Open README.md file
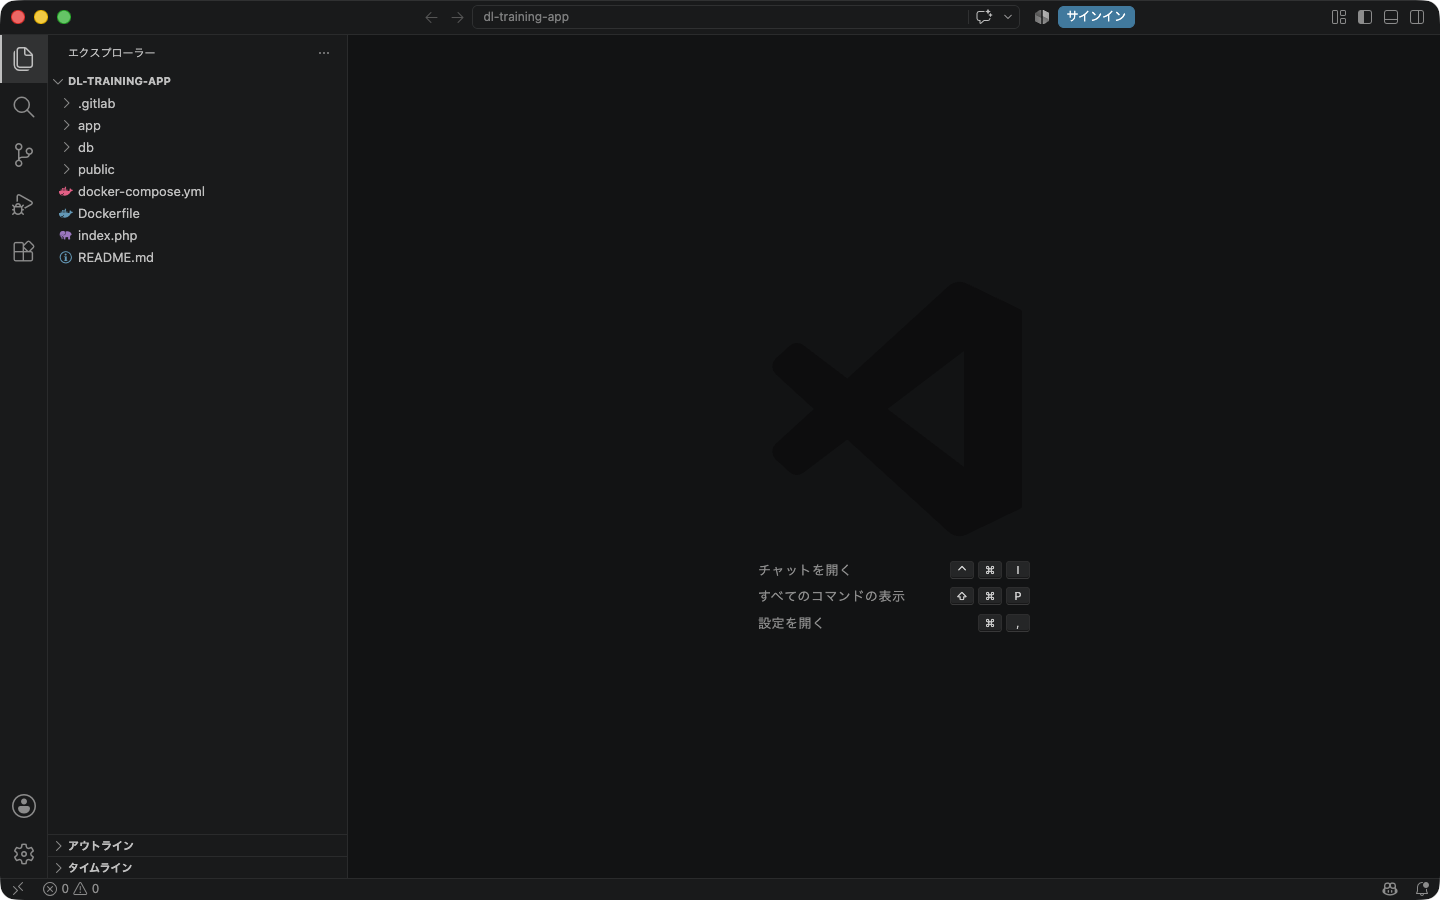The image size is (1440, 900). (197, 257)
